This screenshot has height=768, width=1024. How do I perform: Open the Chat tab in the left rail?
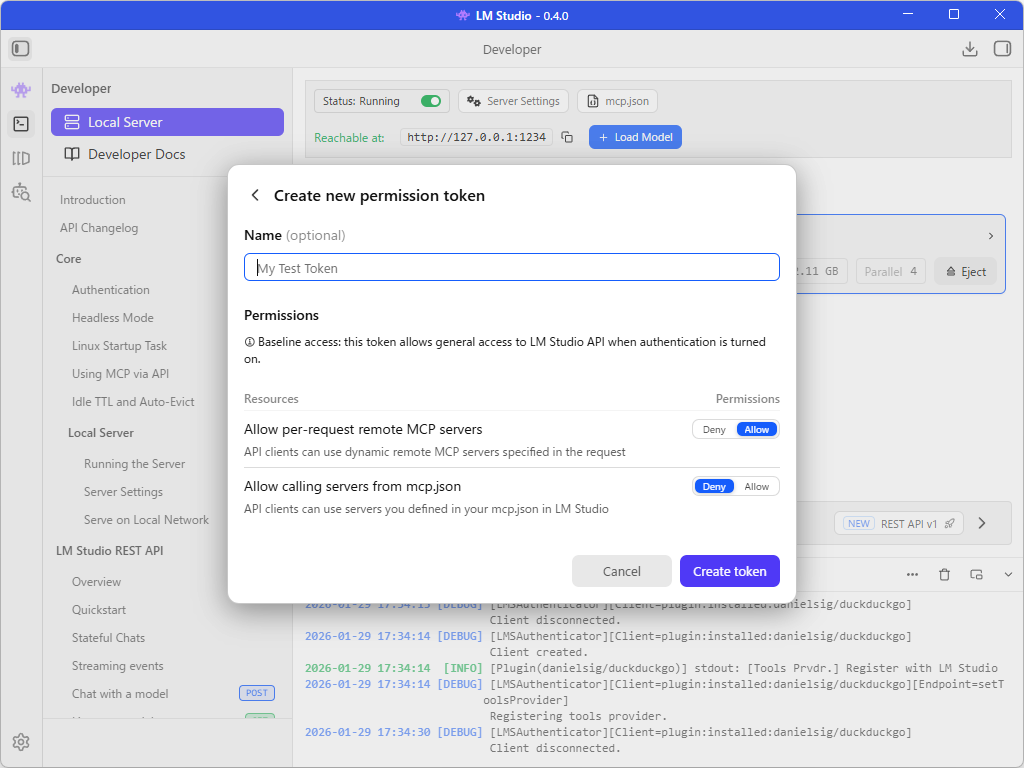(x=20, y=89)
